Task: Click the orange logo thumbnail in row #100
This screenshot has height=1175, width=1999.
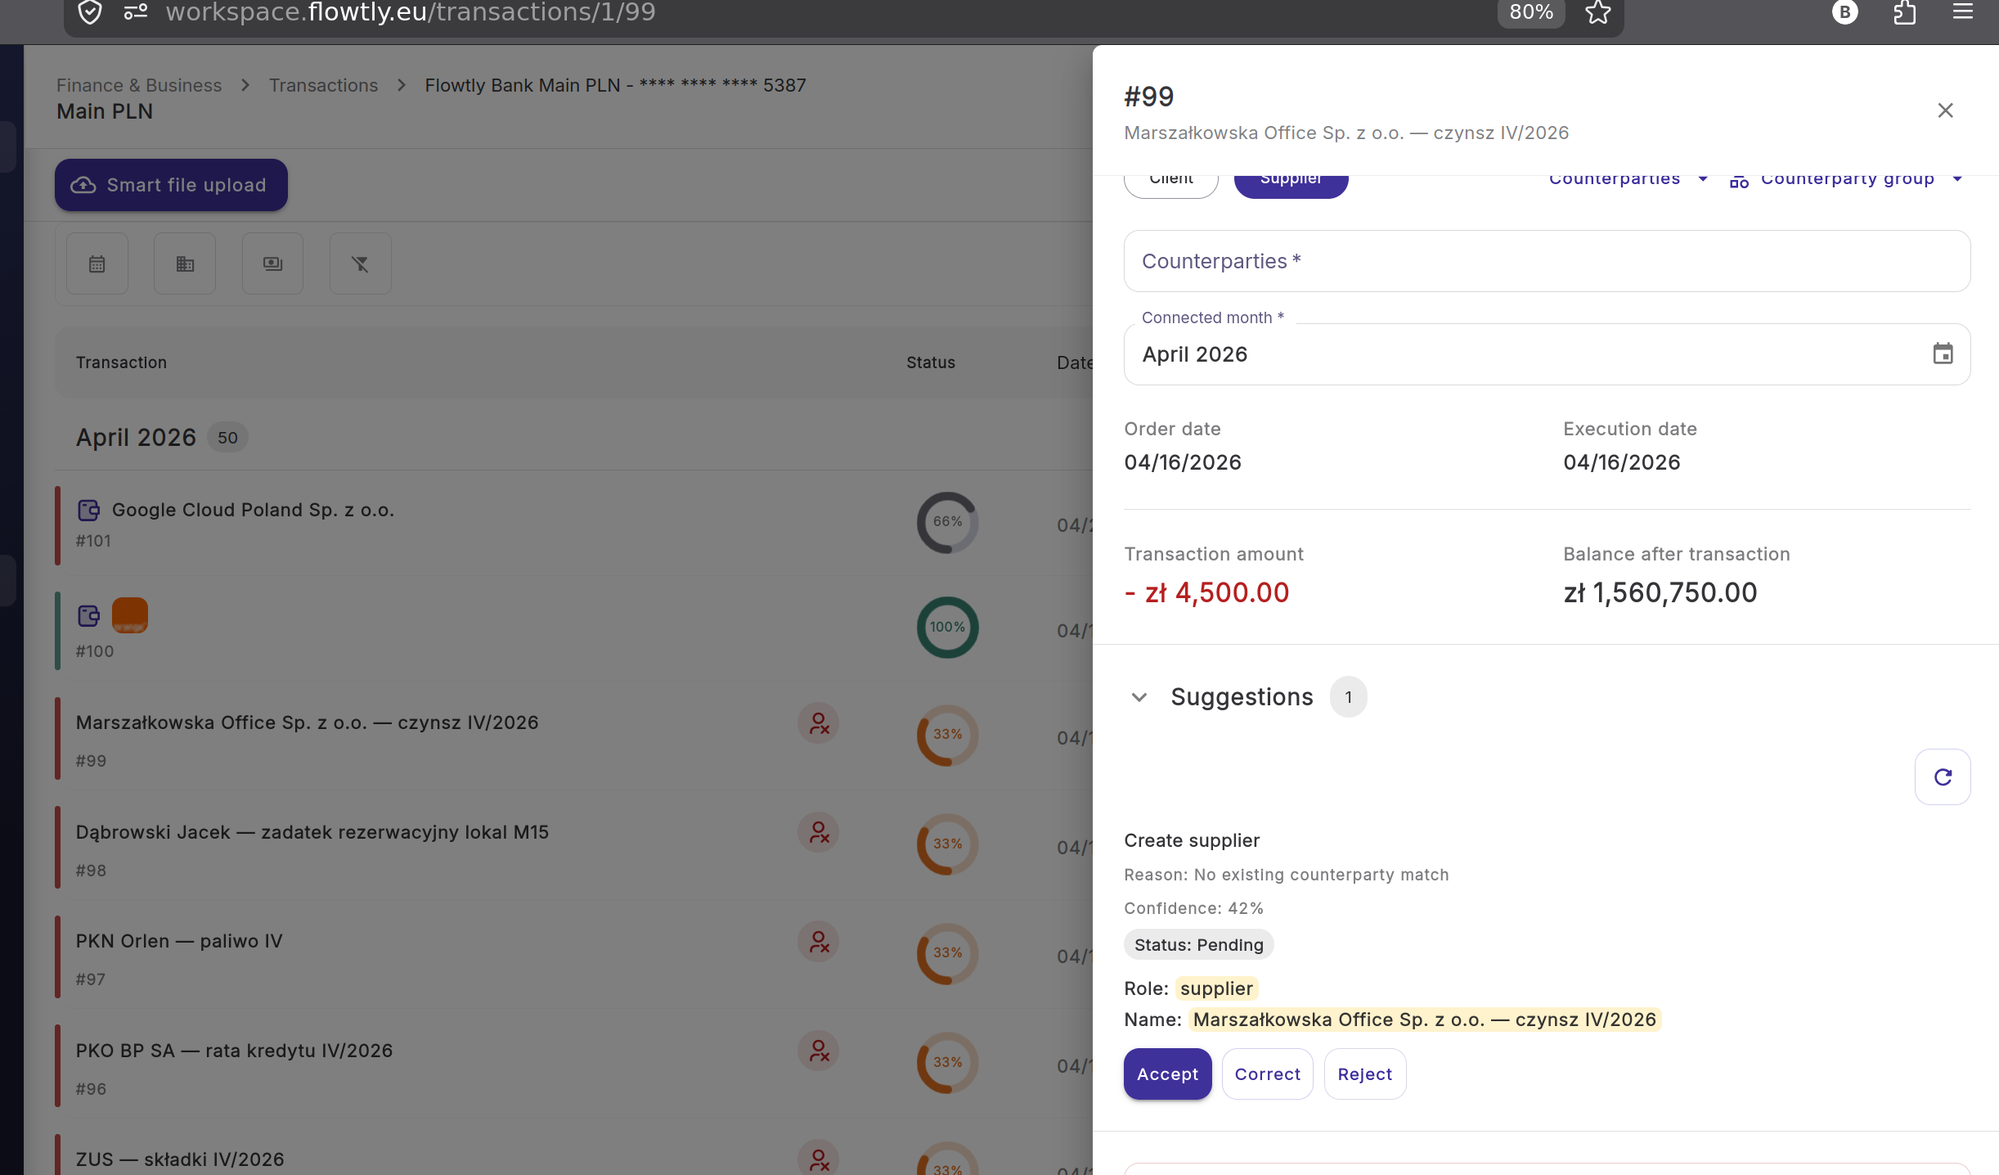Action: point(130,615)
